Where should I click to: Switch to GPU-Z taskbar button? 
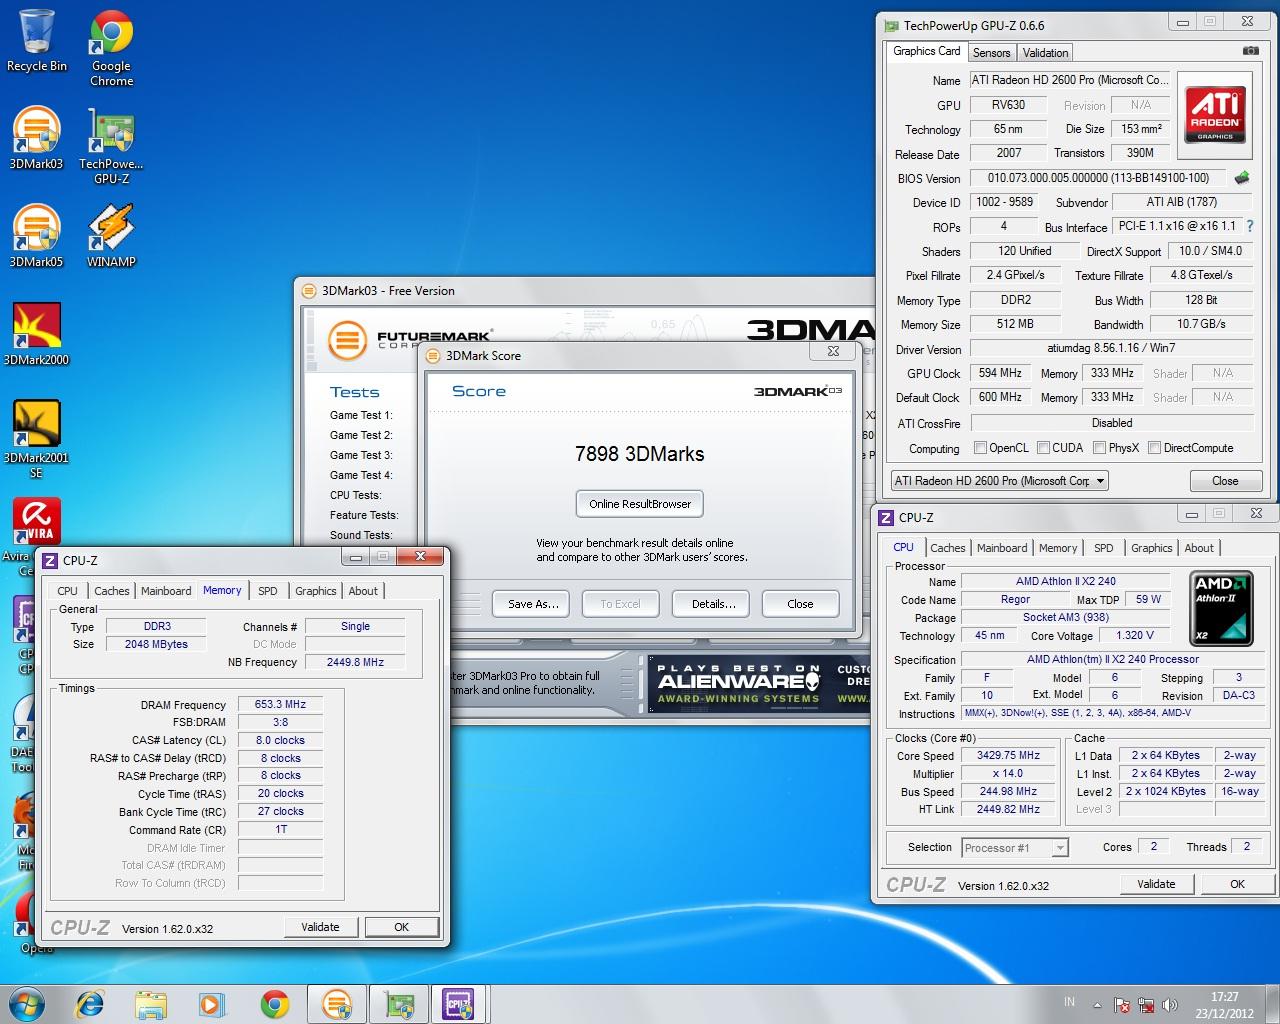(400, 1003)
